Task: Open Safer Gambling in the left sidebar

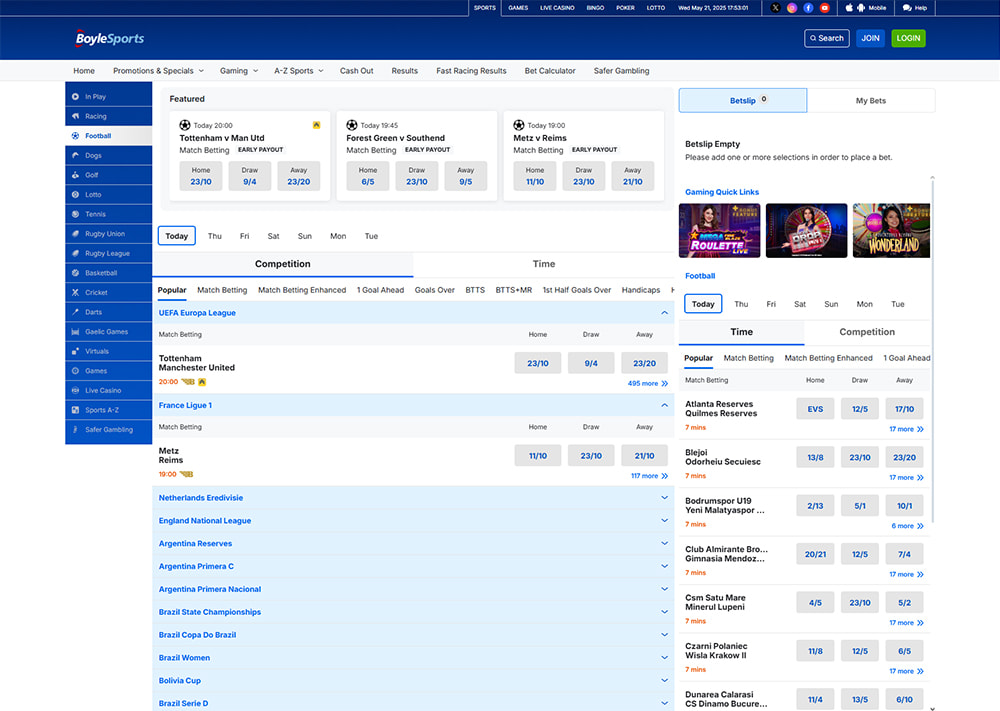Action: pos(108,430)
